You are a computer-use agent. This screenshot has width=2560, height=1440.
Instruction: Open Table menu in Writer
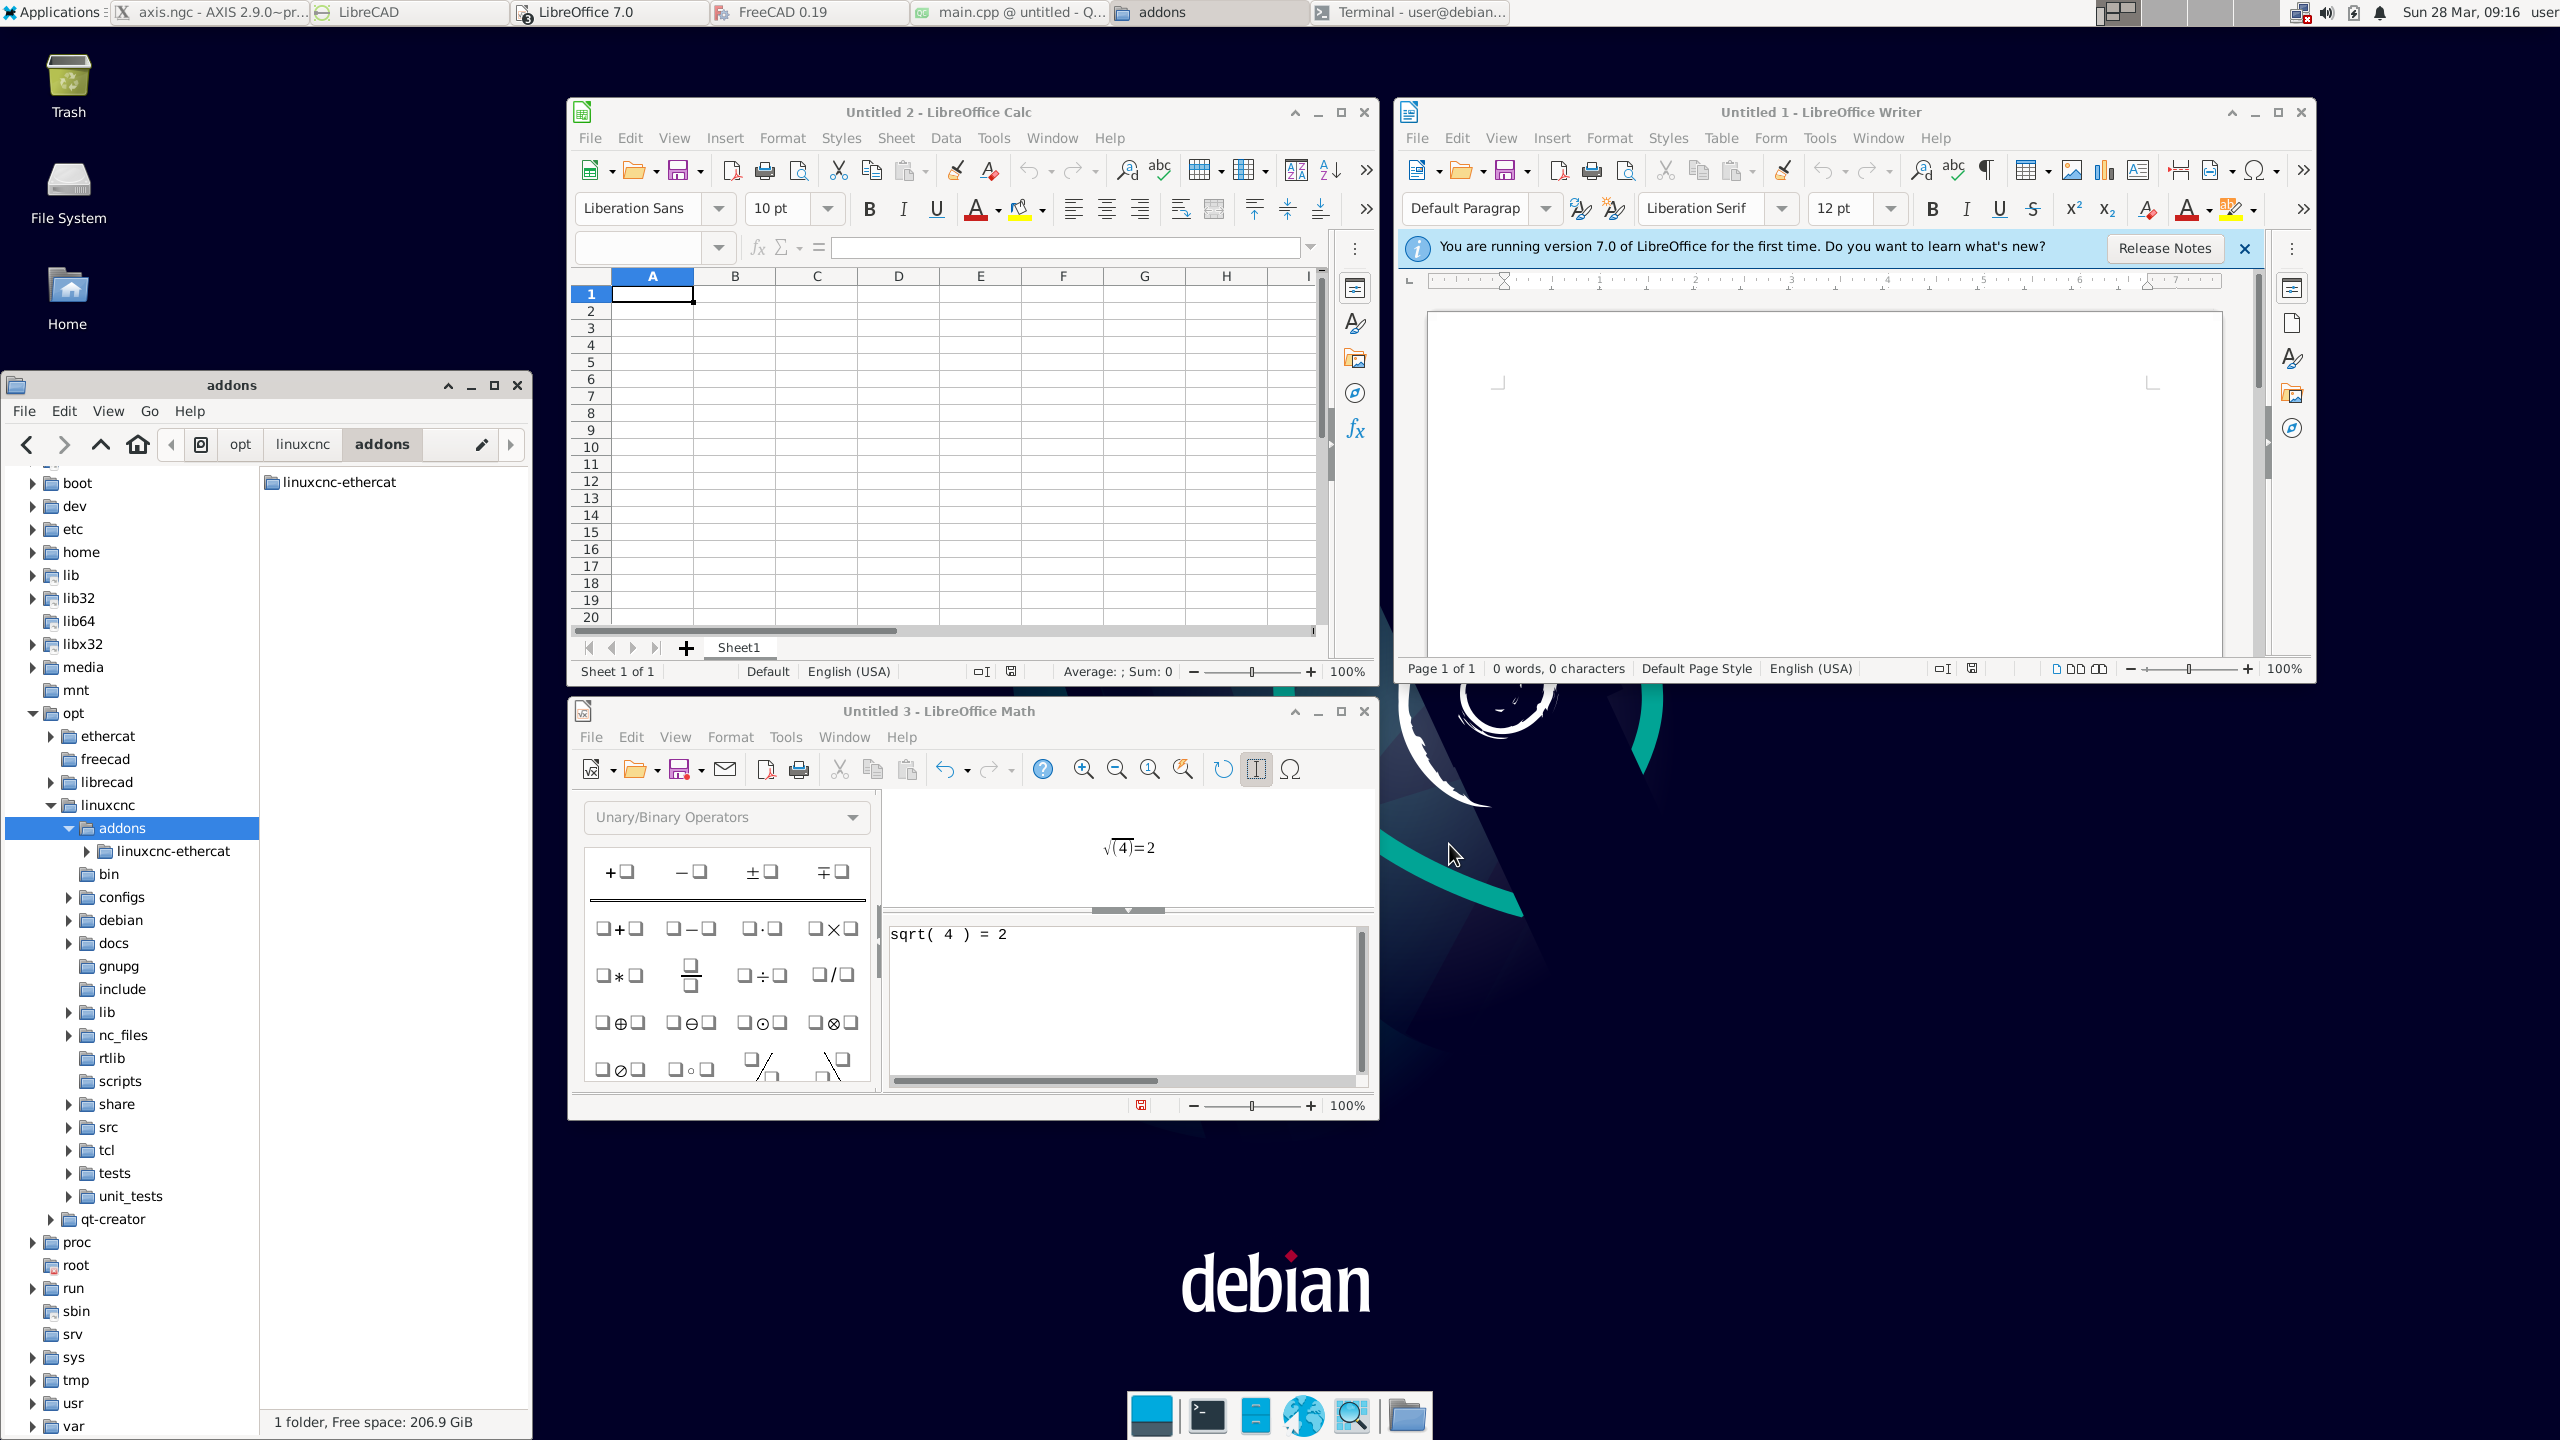1721,138
